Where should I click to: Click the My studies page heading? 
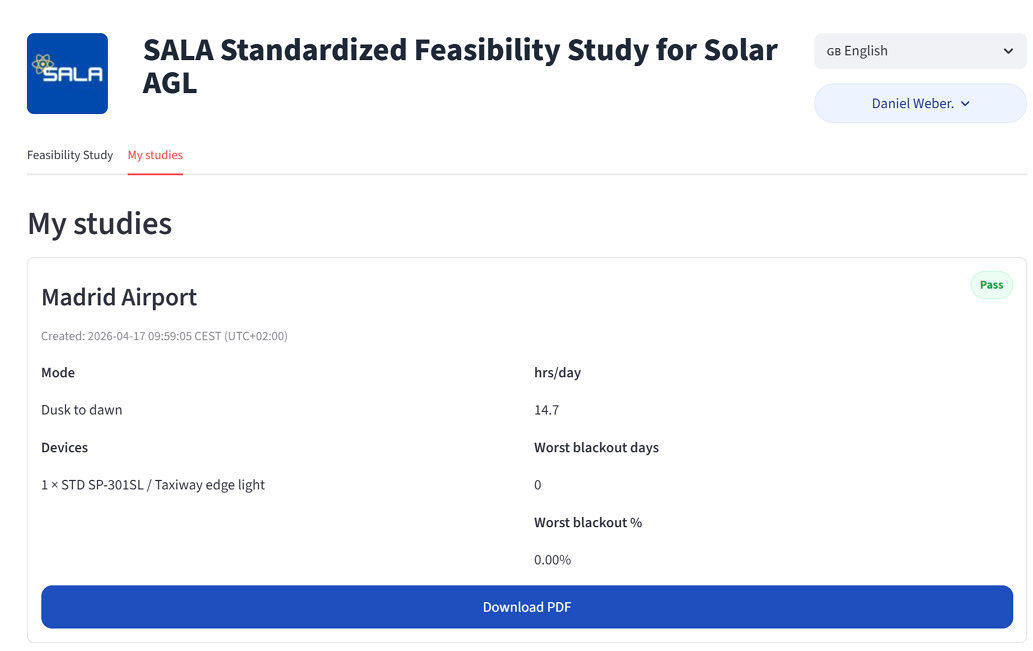coord(99,223)
